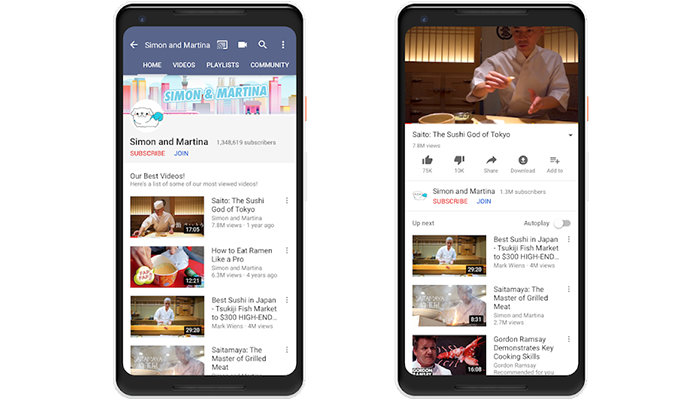Tap the Add to playlist icon
Screen dimensions: 700x400
[x=554, y=160]
